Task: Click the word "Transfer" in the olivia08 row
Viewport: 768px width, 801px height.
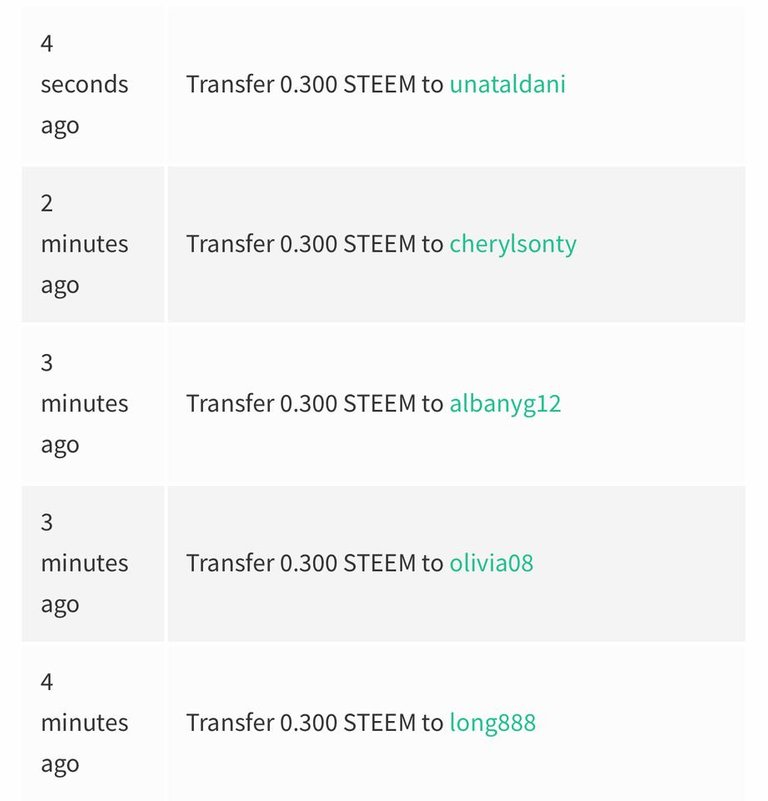Action: (229, 563)
